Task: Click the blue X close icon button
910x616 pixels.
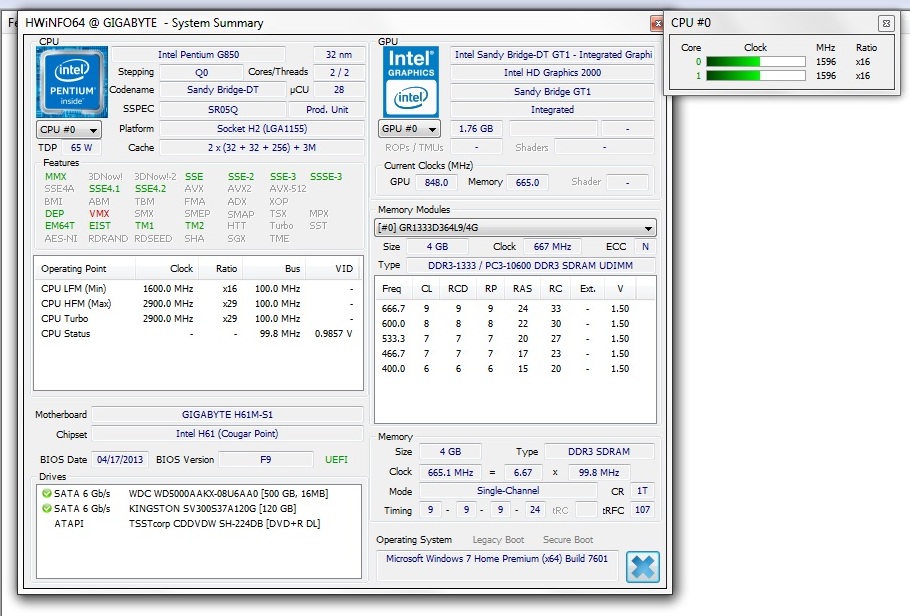Action: pos(643,567)
